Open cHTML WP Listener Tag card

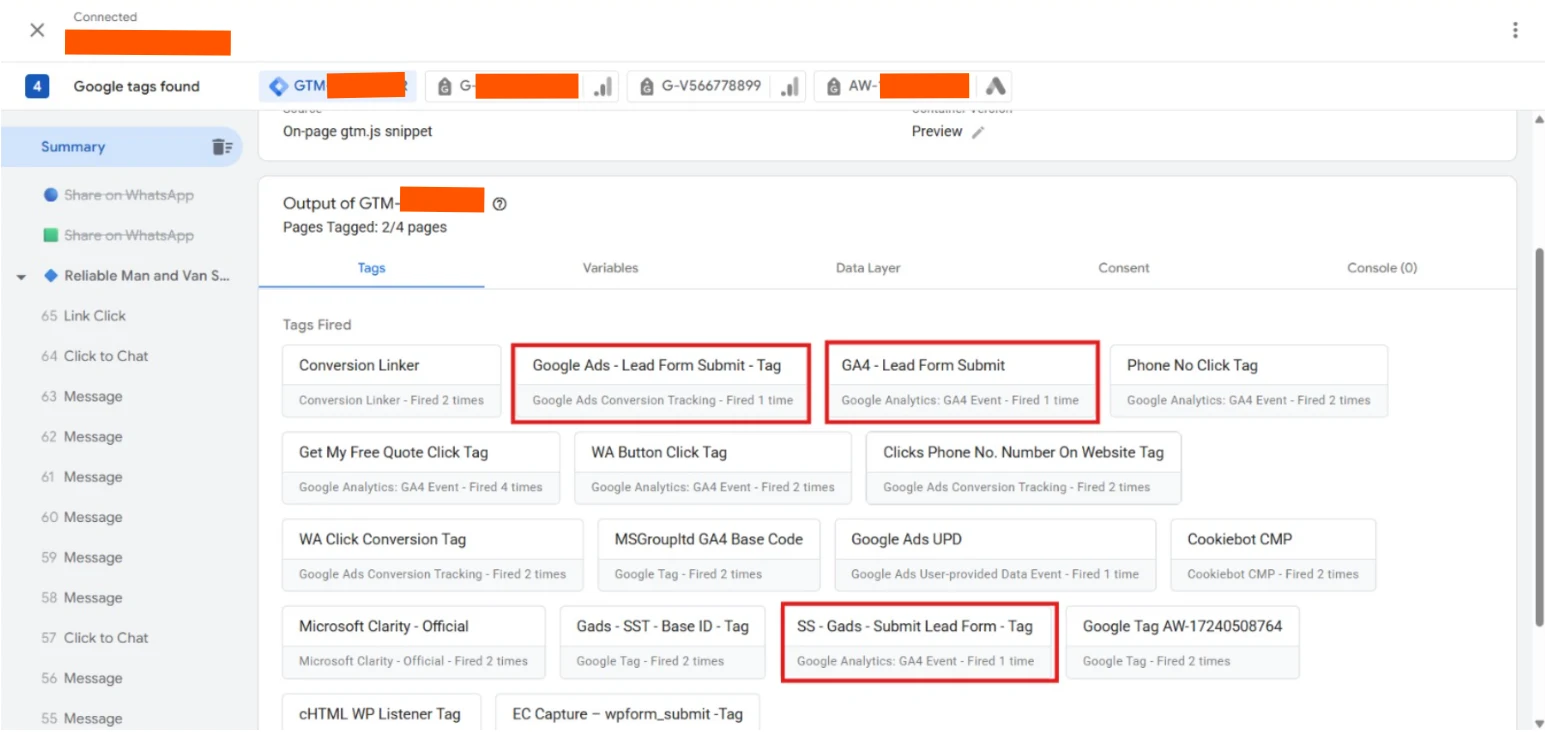[x=381, y=712]
